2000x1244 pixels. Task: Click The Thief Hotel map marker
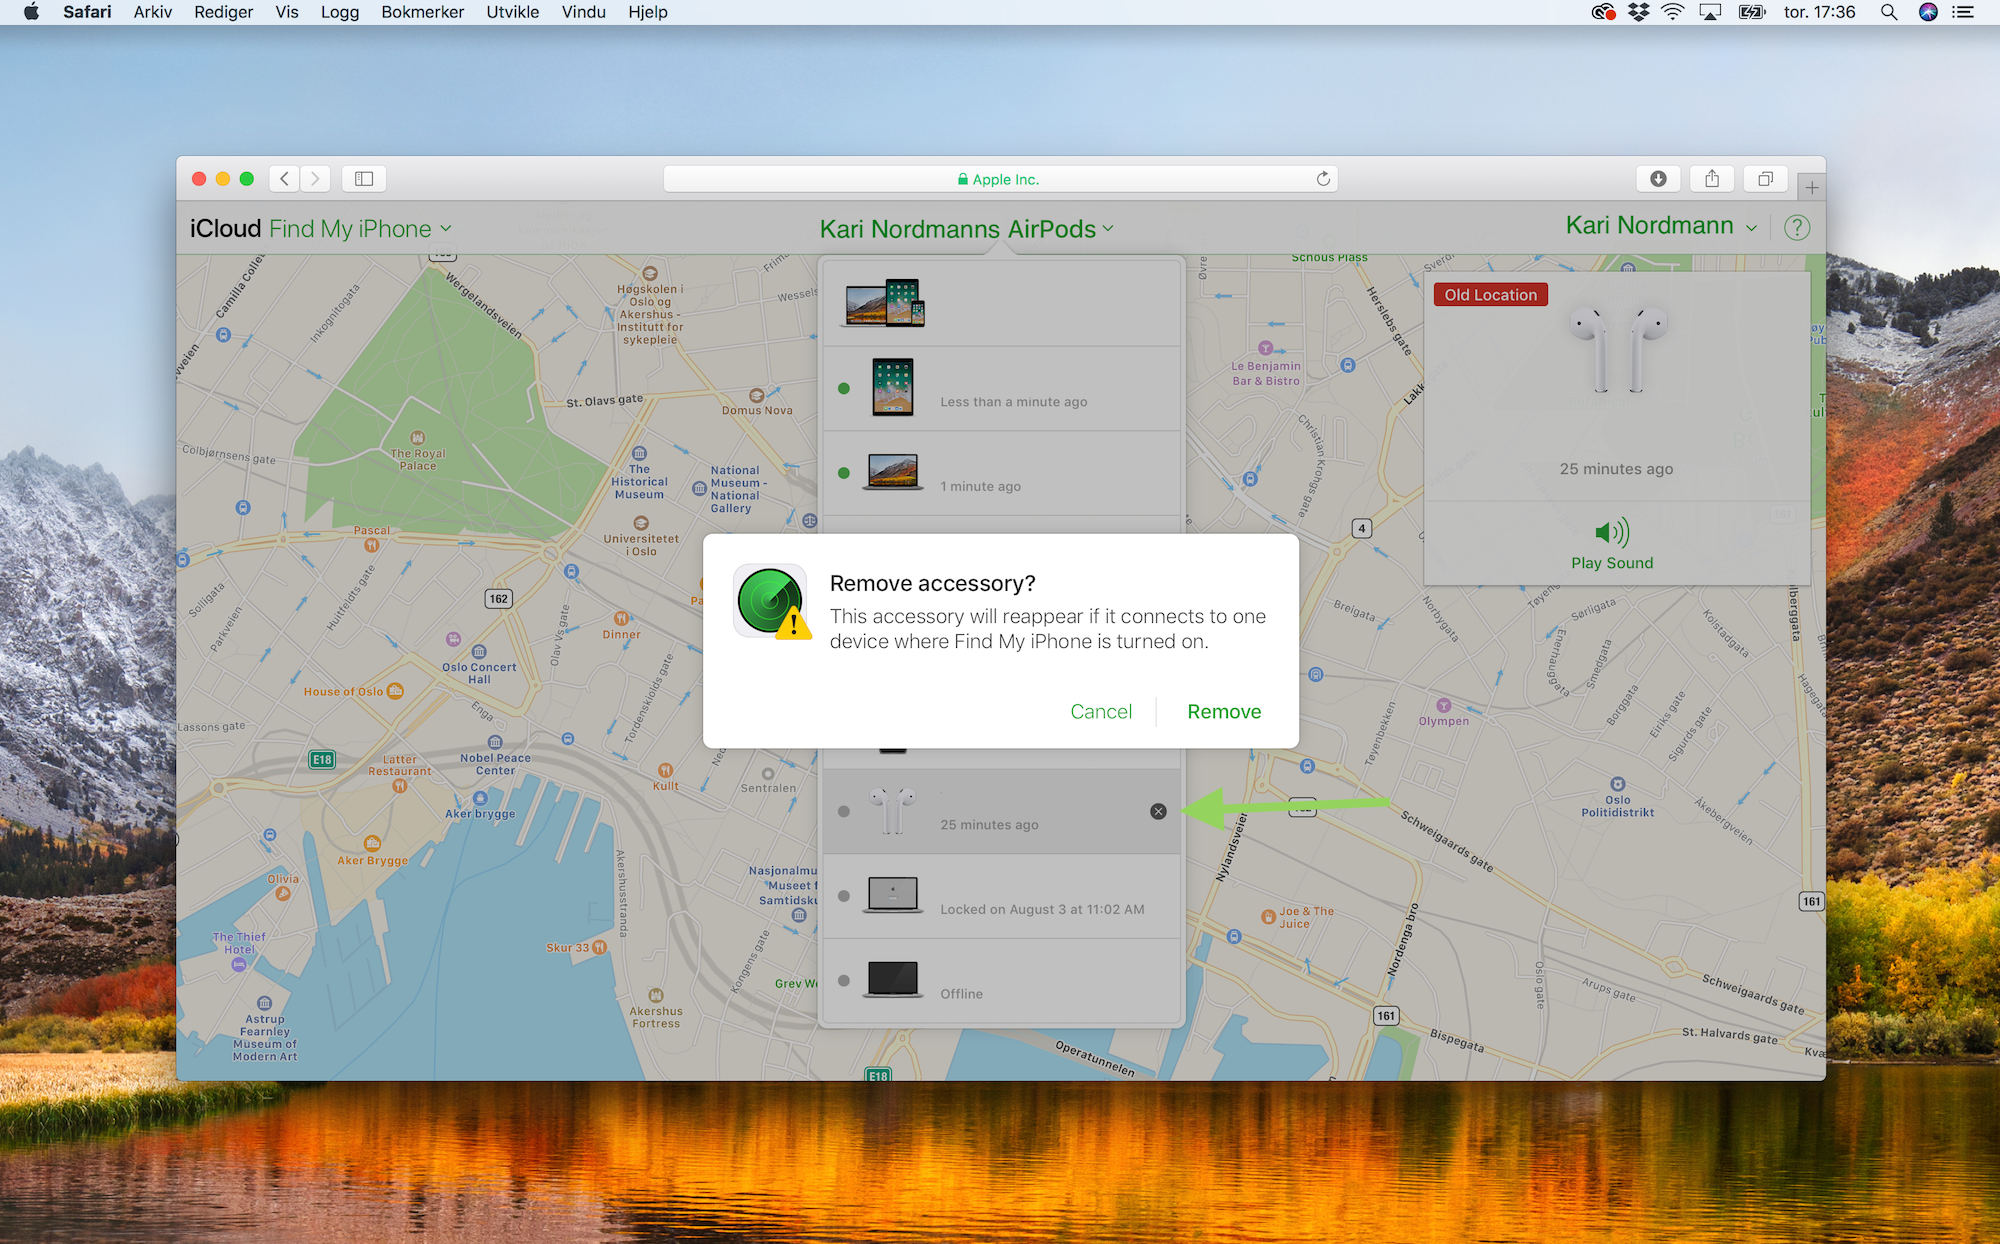point(239,965)
